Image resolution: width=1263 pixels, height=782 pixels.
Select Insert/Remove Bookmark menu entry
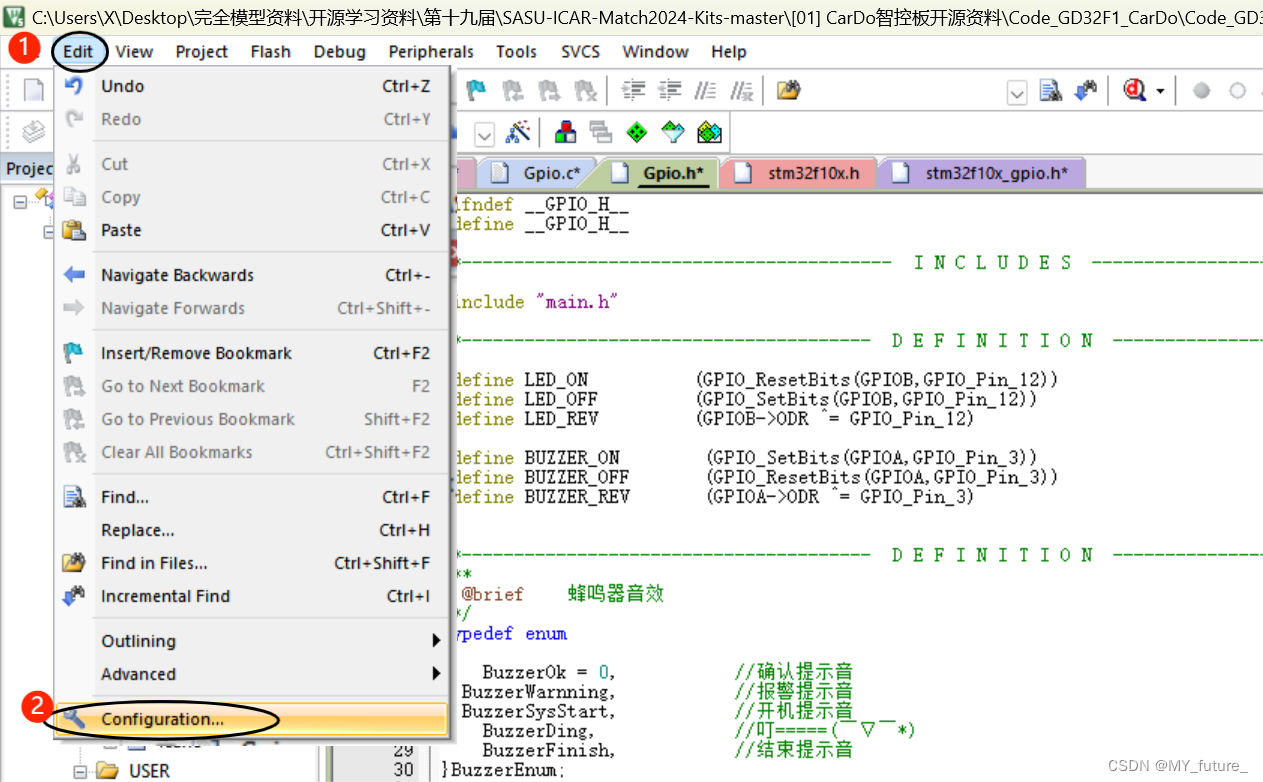click(250, 353)
